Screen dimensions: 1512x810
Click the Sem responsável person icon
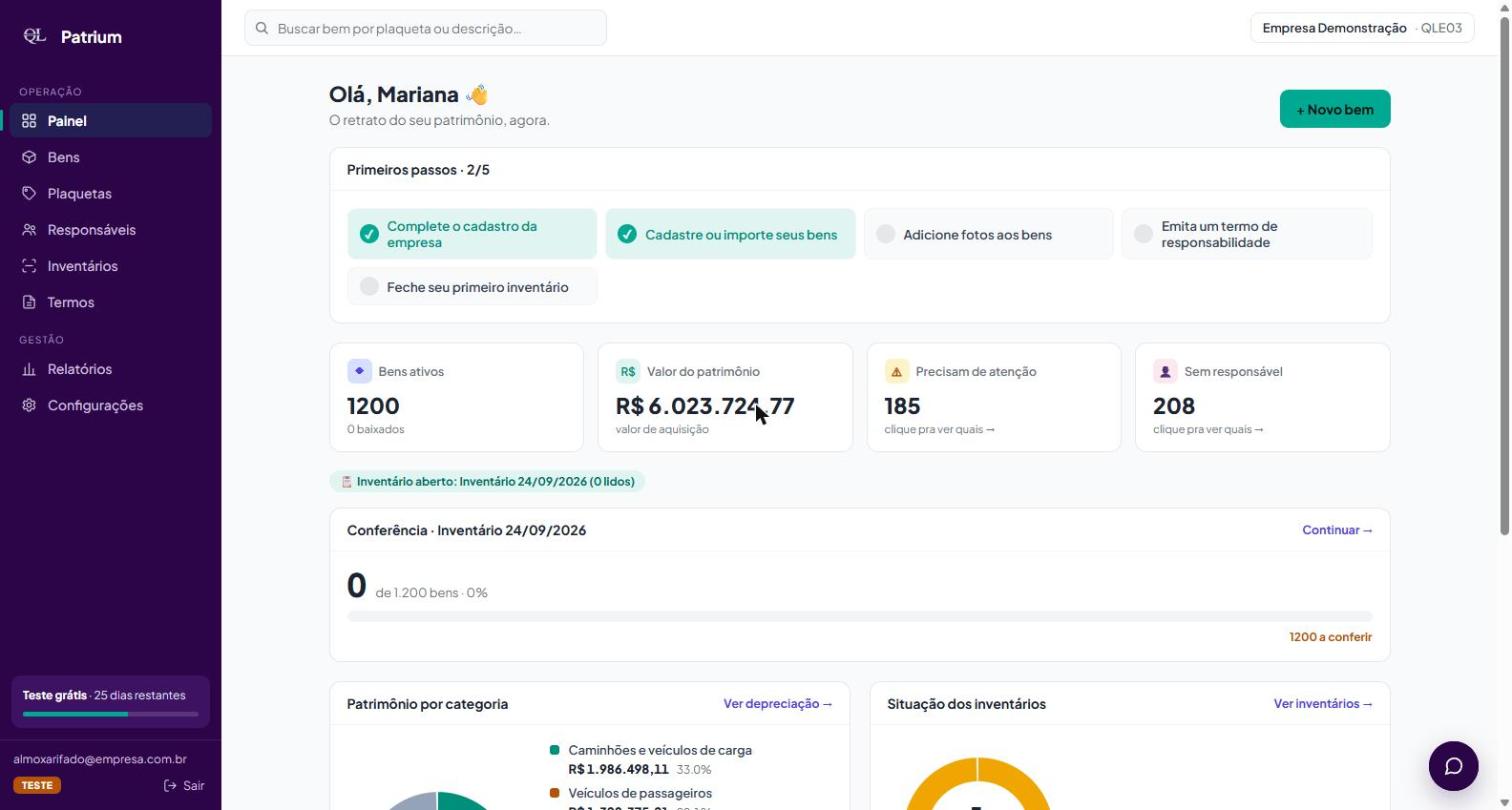tap(1165, 371)
